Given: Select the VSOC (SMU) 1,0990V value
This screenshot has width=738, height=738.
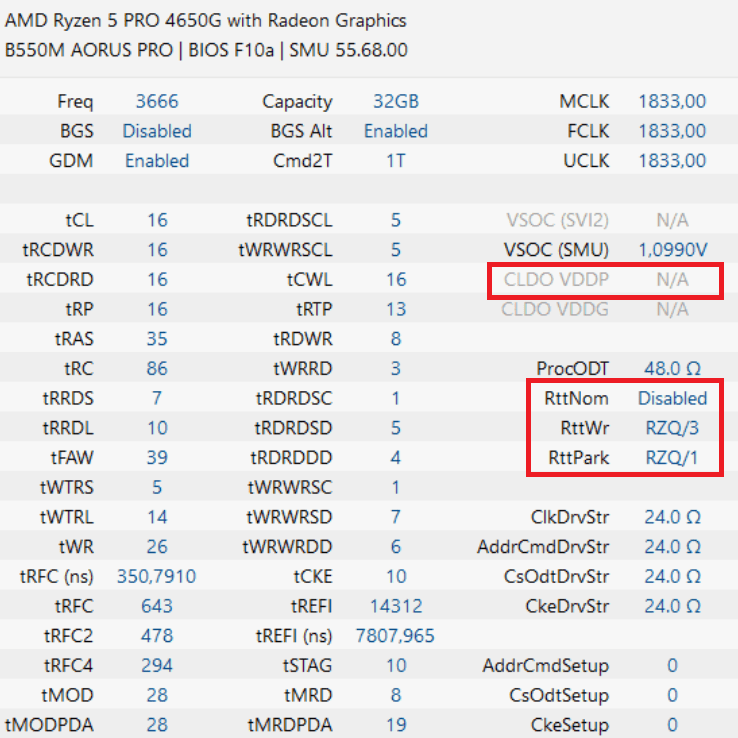Looking at the screenshot, I should 672,249.
